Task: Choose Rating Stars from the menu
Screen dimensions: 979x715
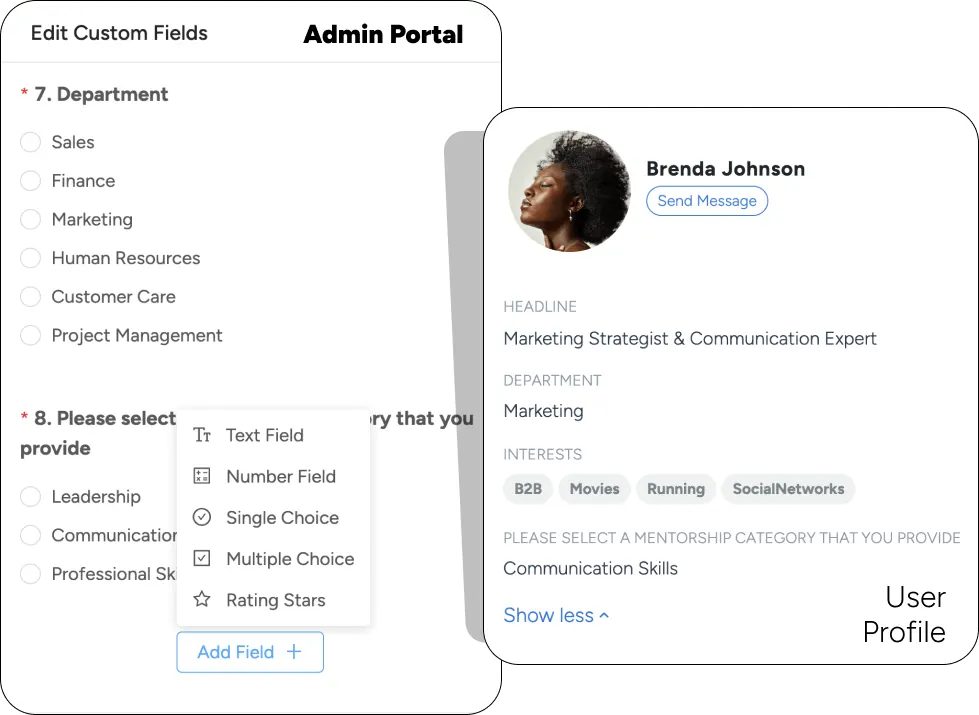Action: click(273, 599)
